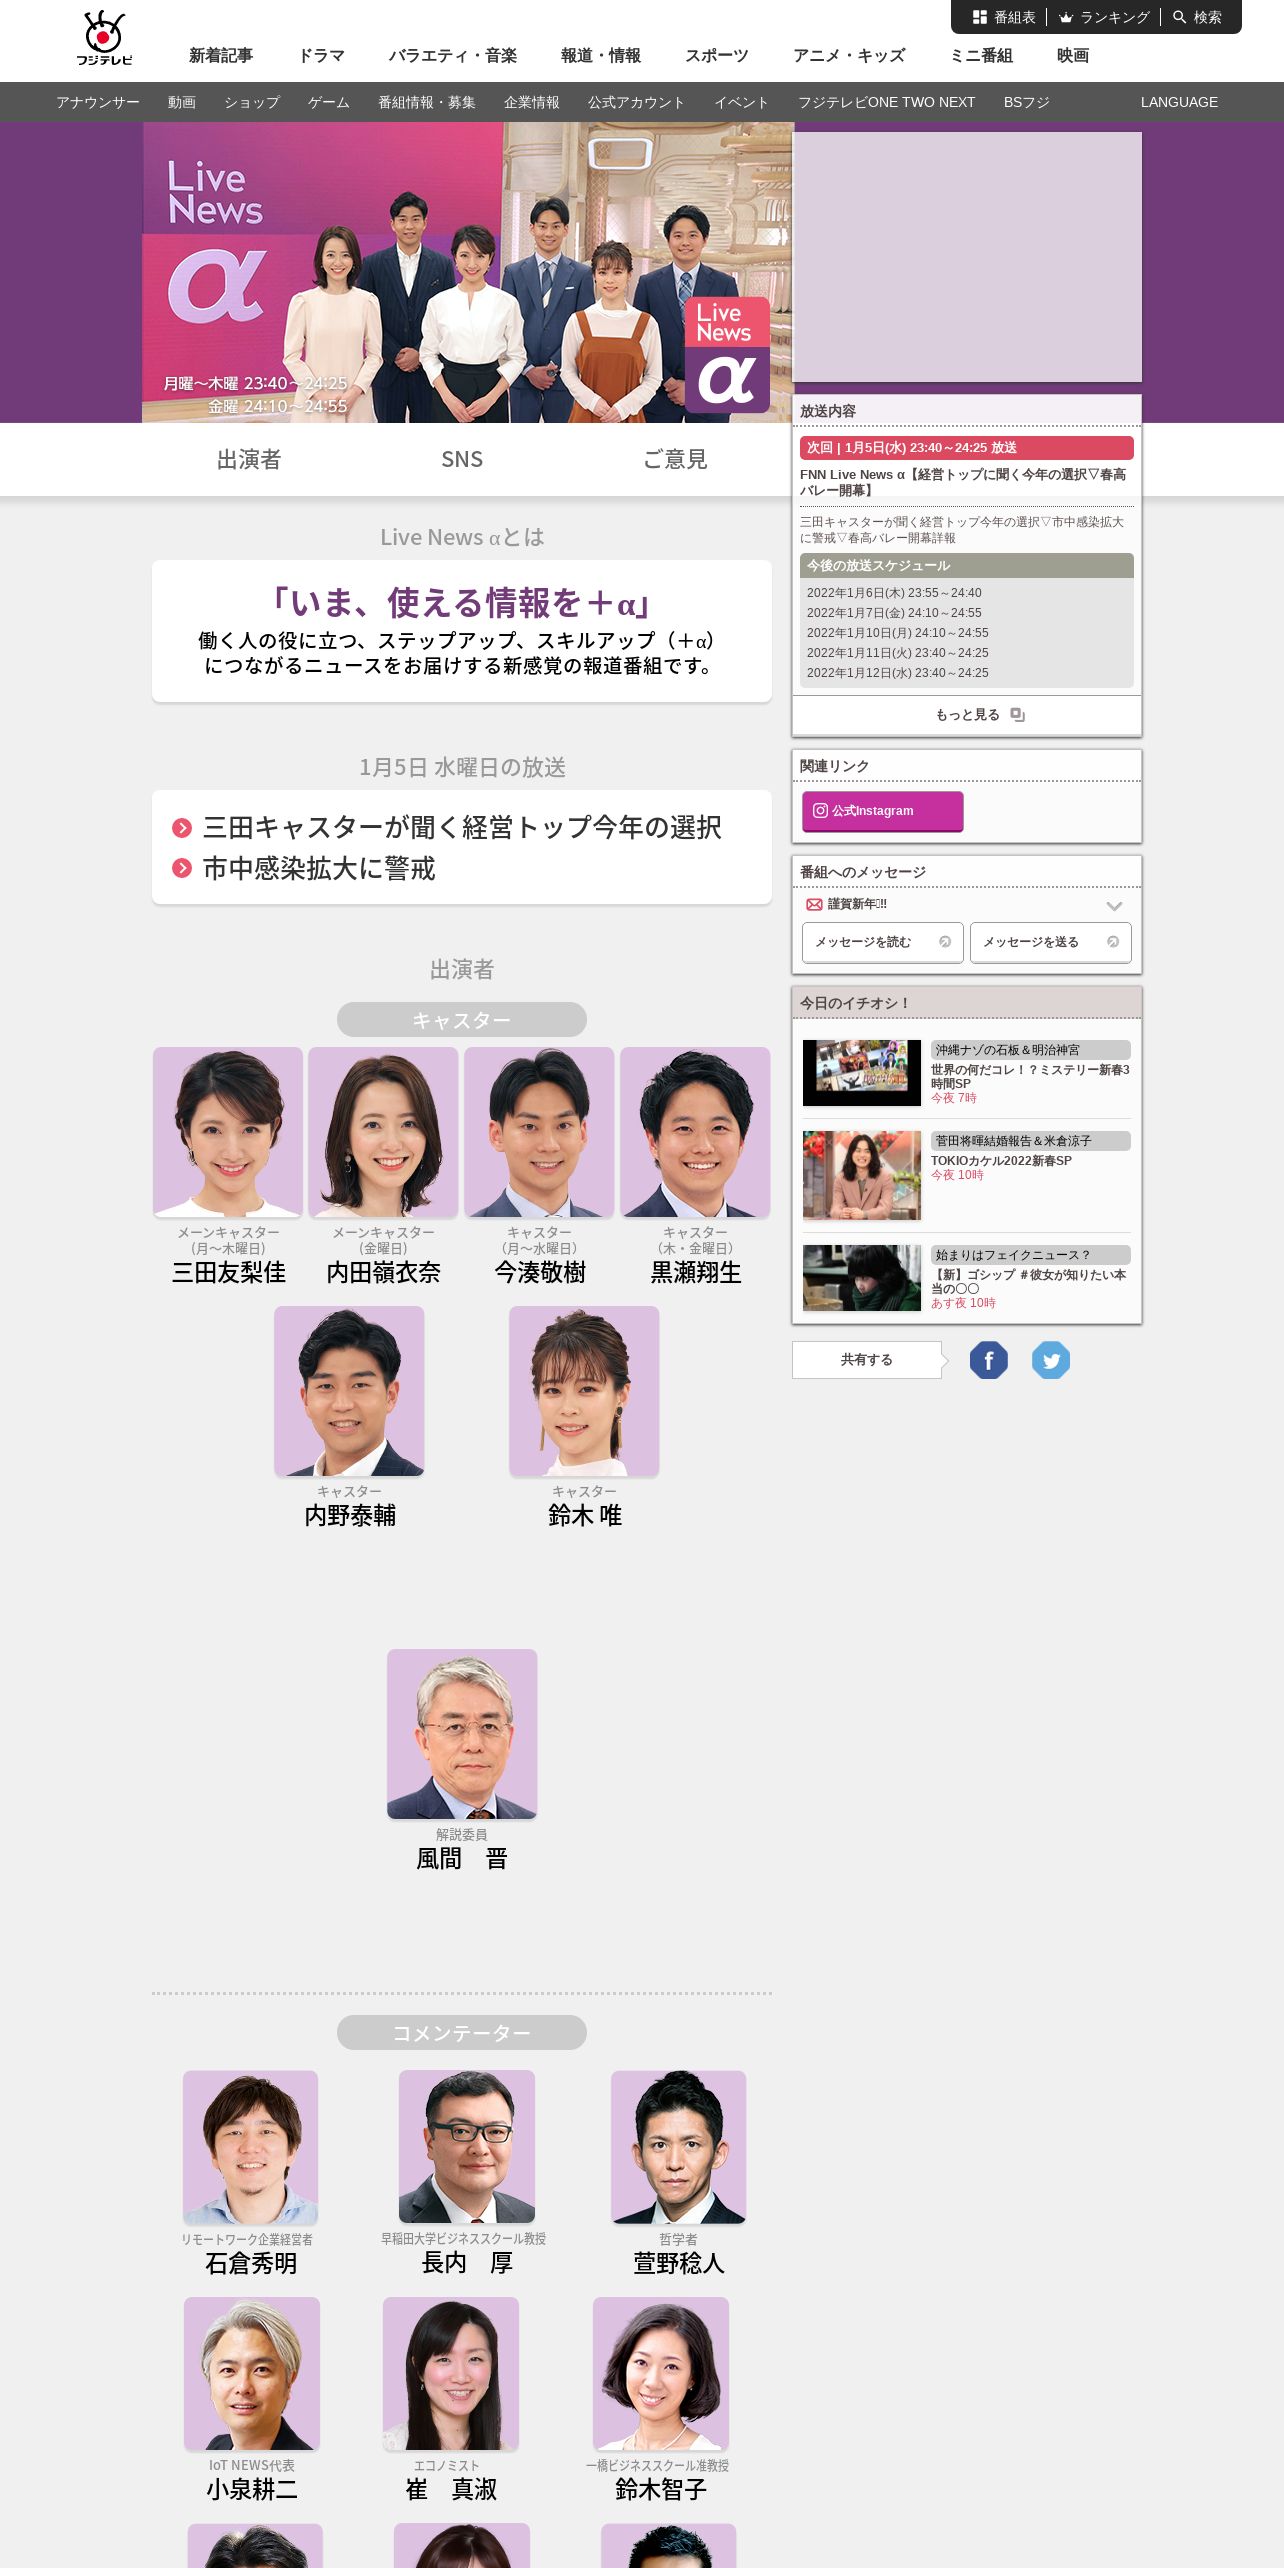Click BSフジ in the gray bar
1284x2568 pixels.
click(x=1027, y=102)
